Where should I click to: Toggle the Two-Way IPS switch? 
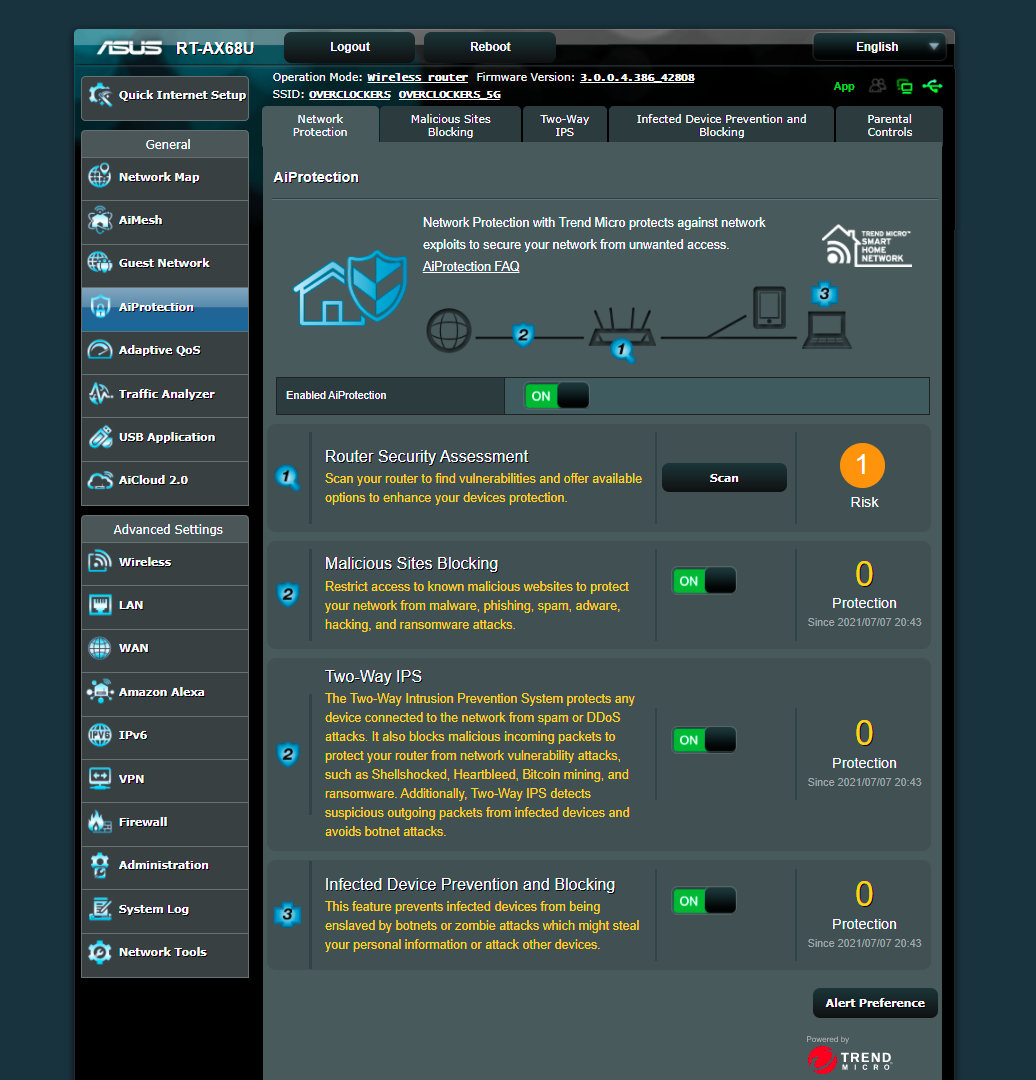704,740
